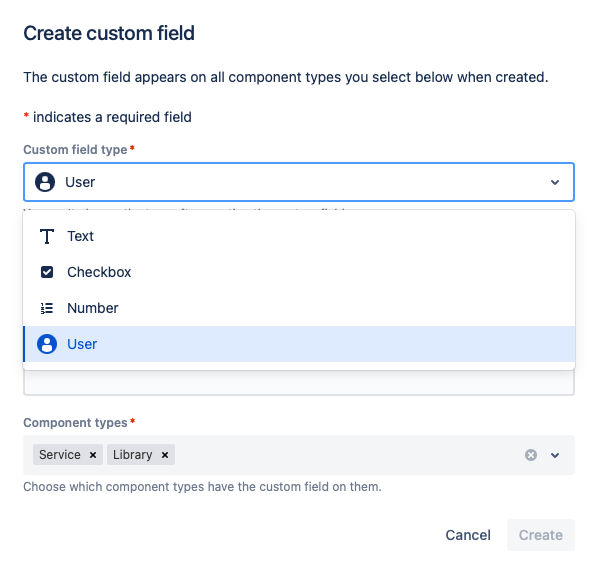Choose the Checkbox option
This screenshot has height=576, width=598.
click(x=299, y=272)
